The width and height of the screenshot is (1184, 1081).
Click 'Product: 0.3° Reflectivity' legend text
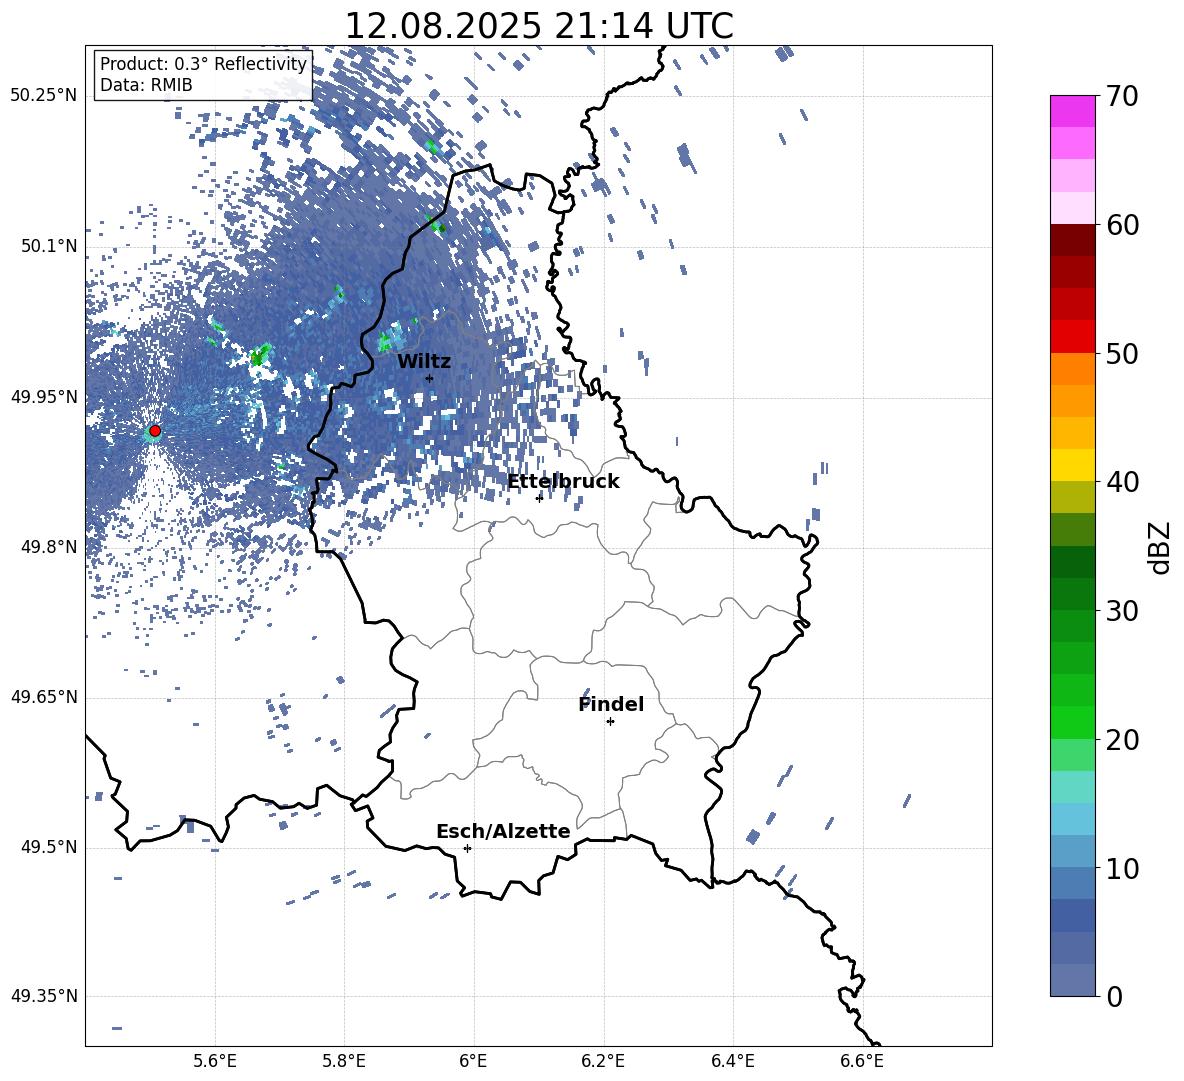(x=203, y=64)
